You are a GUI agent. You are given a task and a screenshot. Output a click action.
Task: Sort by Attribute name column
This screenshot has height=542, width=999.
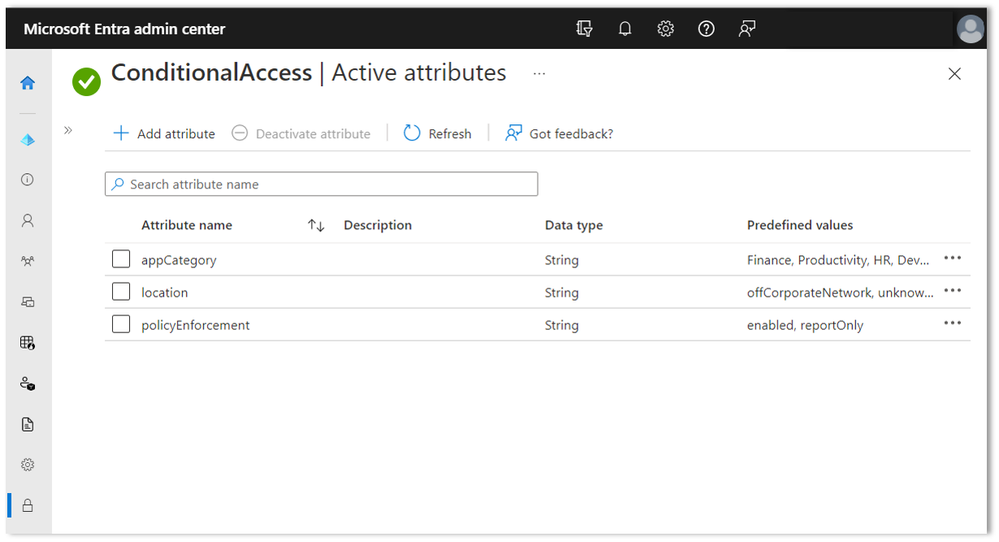(316, 226)
